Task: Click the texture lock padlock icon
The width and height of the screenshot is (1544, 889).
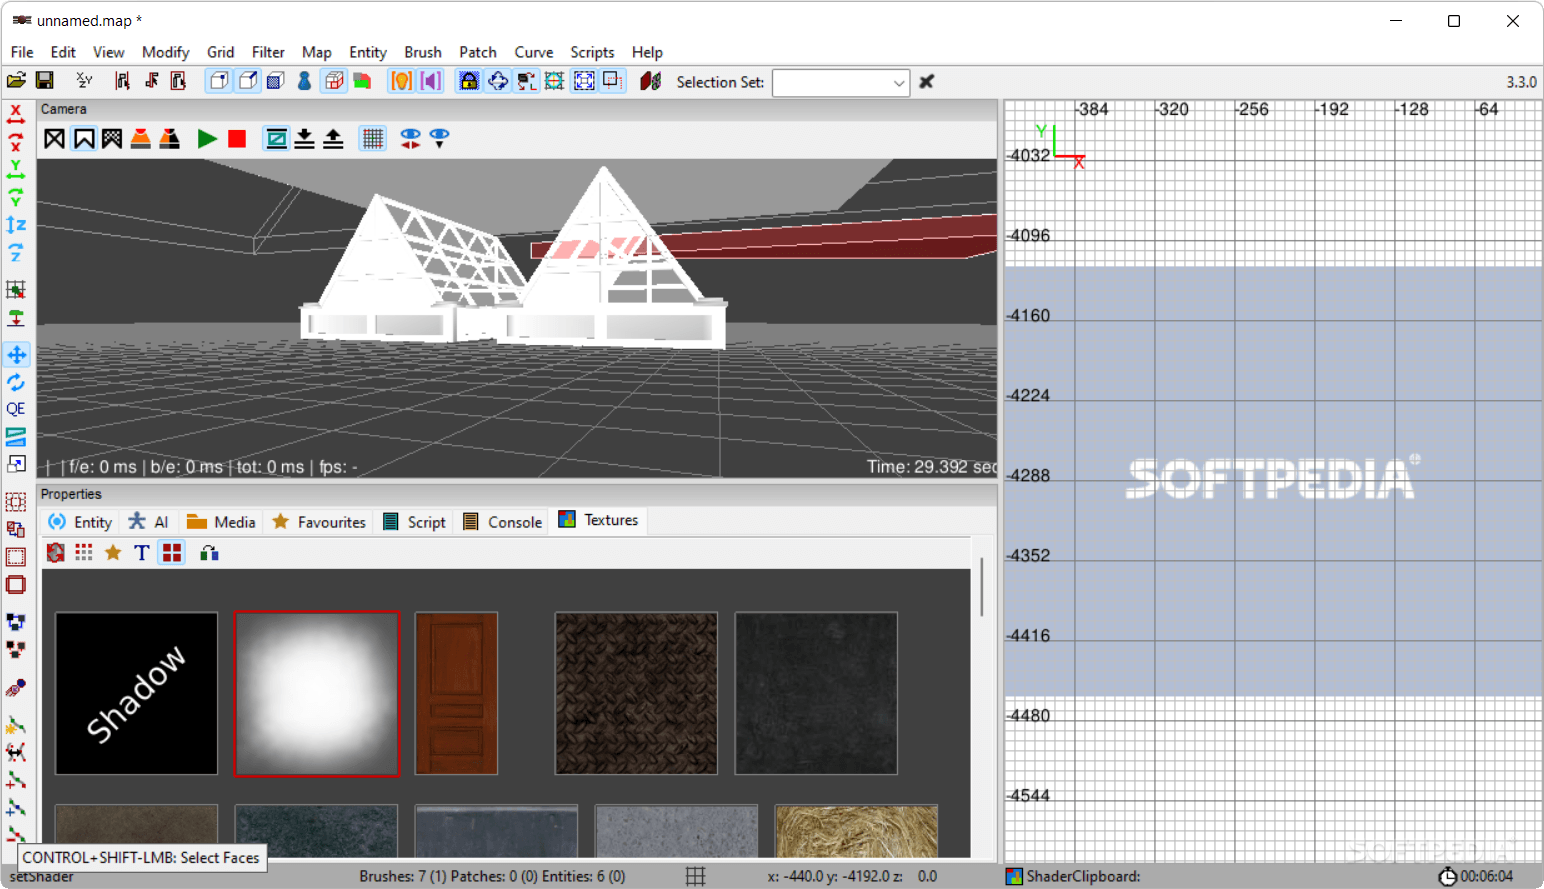Action: [x=468, y=81]
